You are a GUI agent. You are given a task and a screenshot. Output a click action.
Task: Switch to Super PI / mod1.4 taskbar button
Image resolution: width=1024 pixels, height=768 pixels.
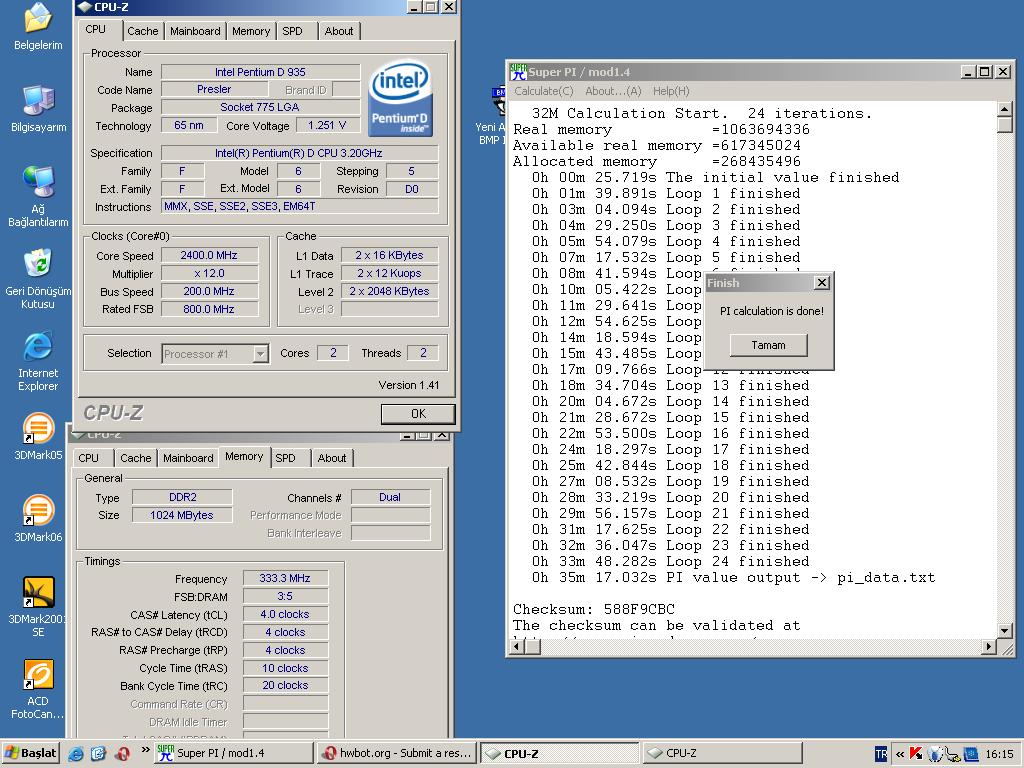coord(234,753)
